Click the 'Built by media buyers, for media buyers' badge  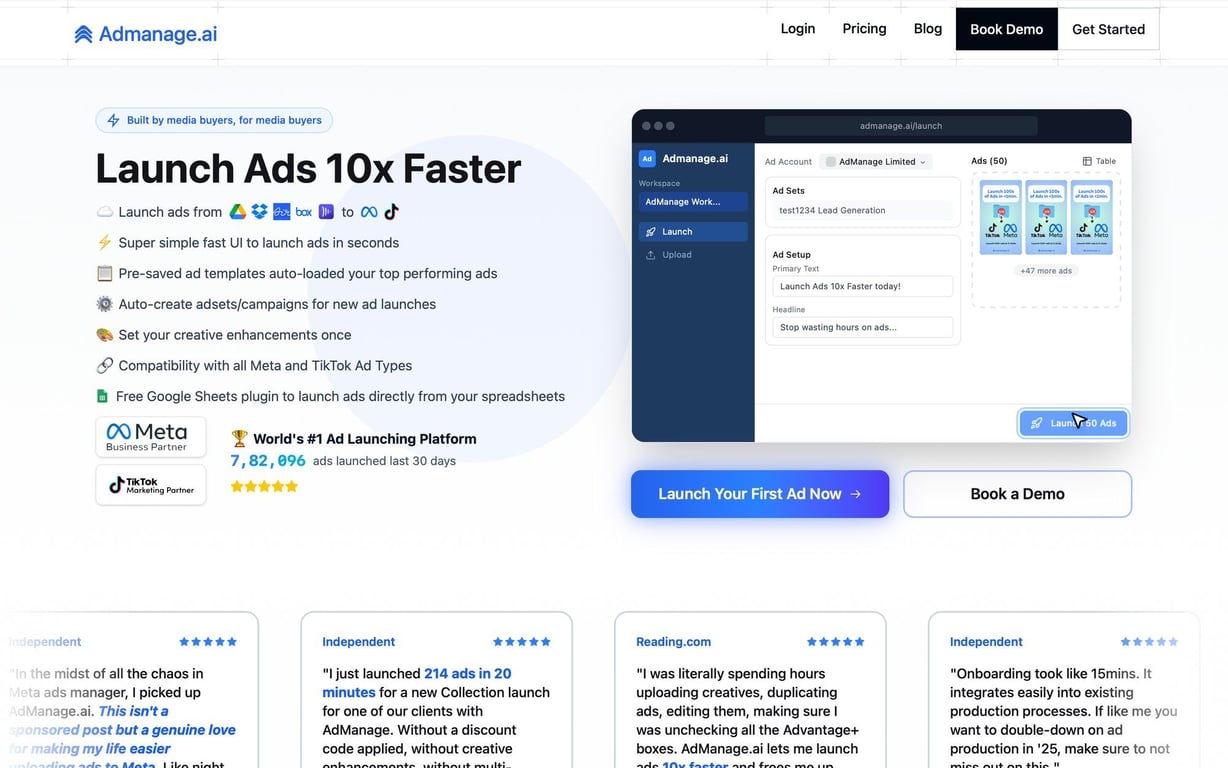click(x=214, y=120)
